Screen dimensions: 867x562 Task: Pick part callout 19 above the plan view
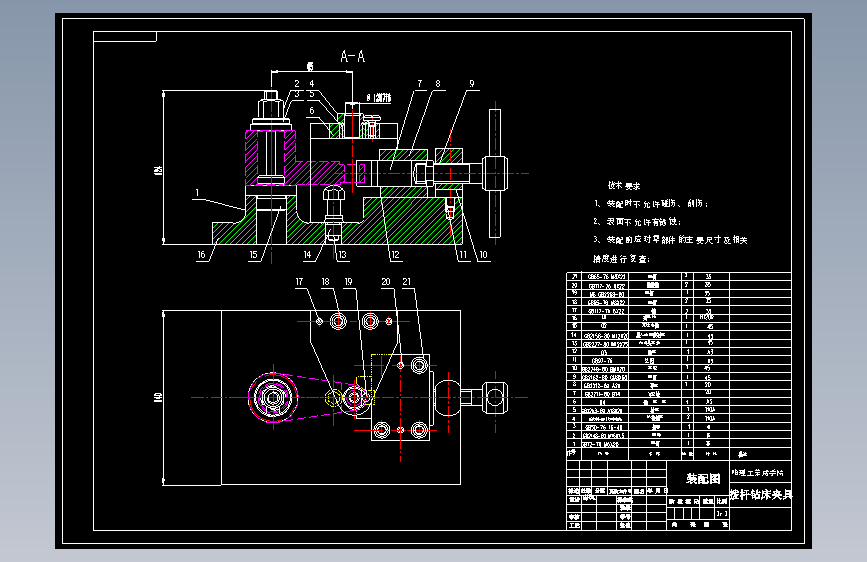pyautogui.click(x=348, y=282)
